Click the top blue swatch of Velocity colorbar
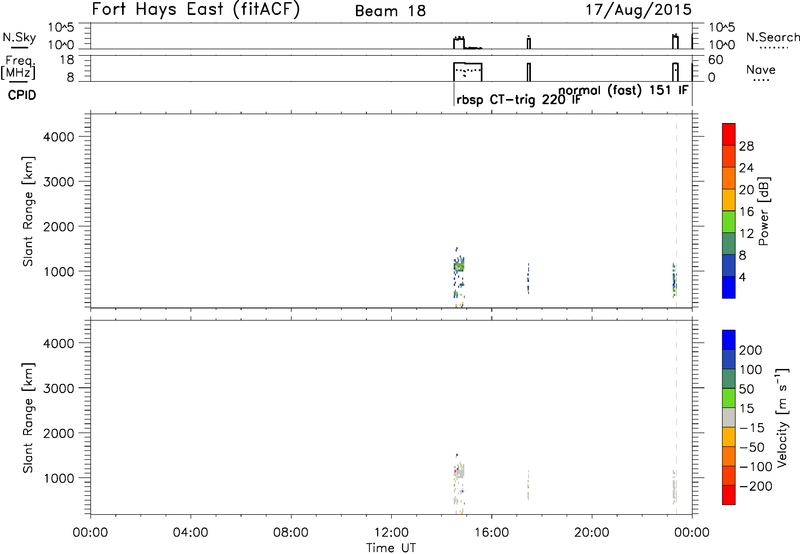 pyautogui.click(x=729, y=340)
